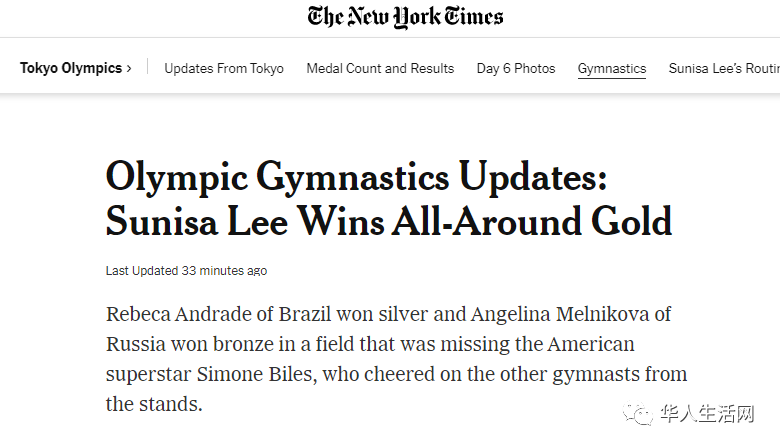780x448 pixels.
Task: Go to Updates From Tokyo tab
Action: [224, 69]
